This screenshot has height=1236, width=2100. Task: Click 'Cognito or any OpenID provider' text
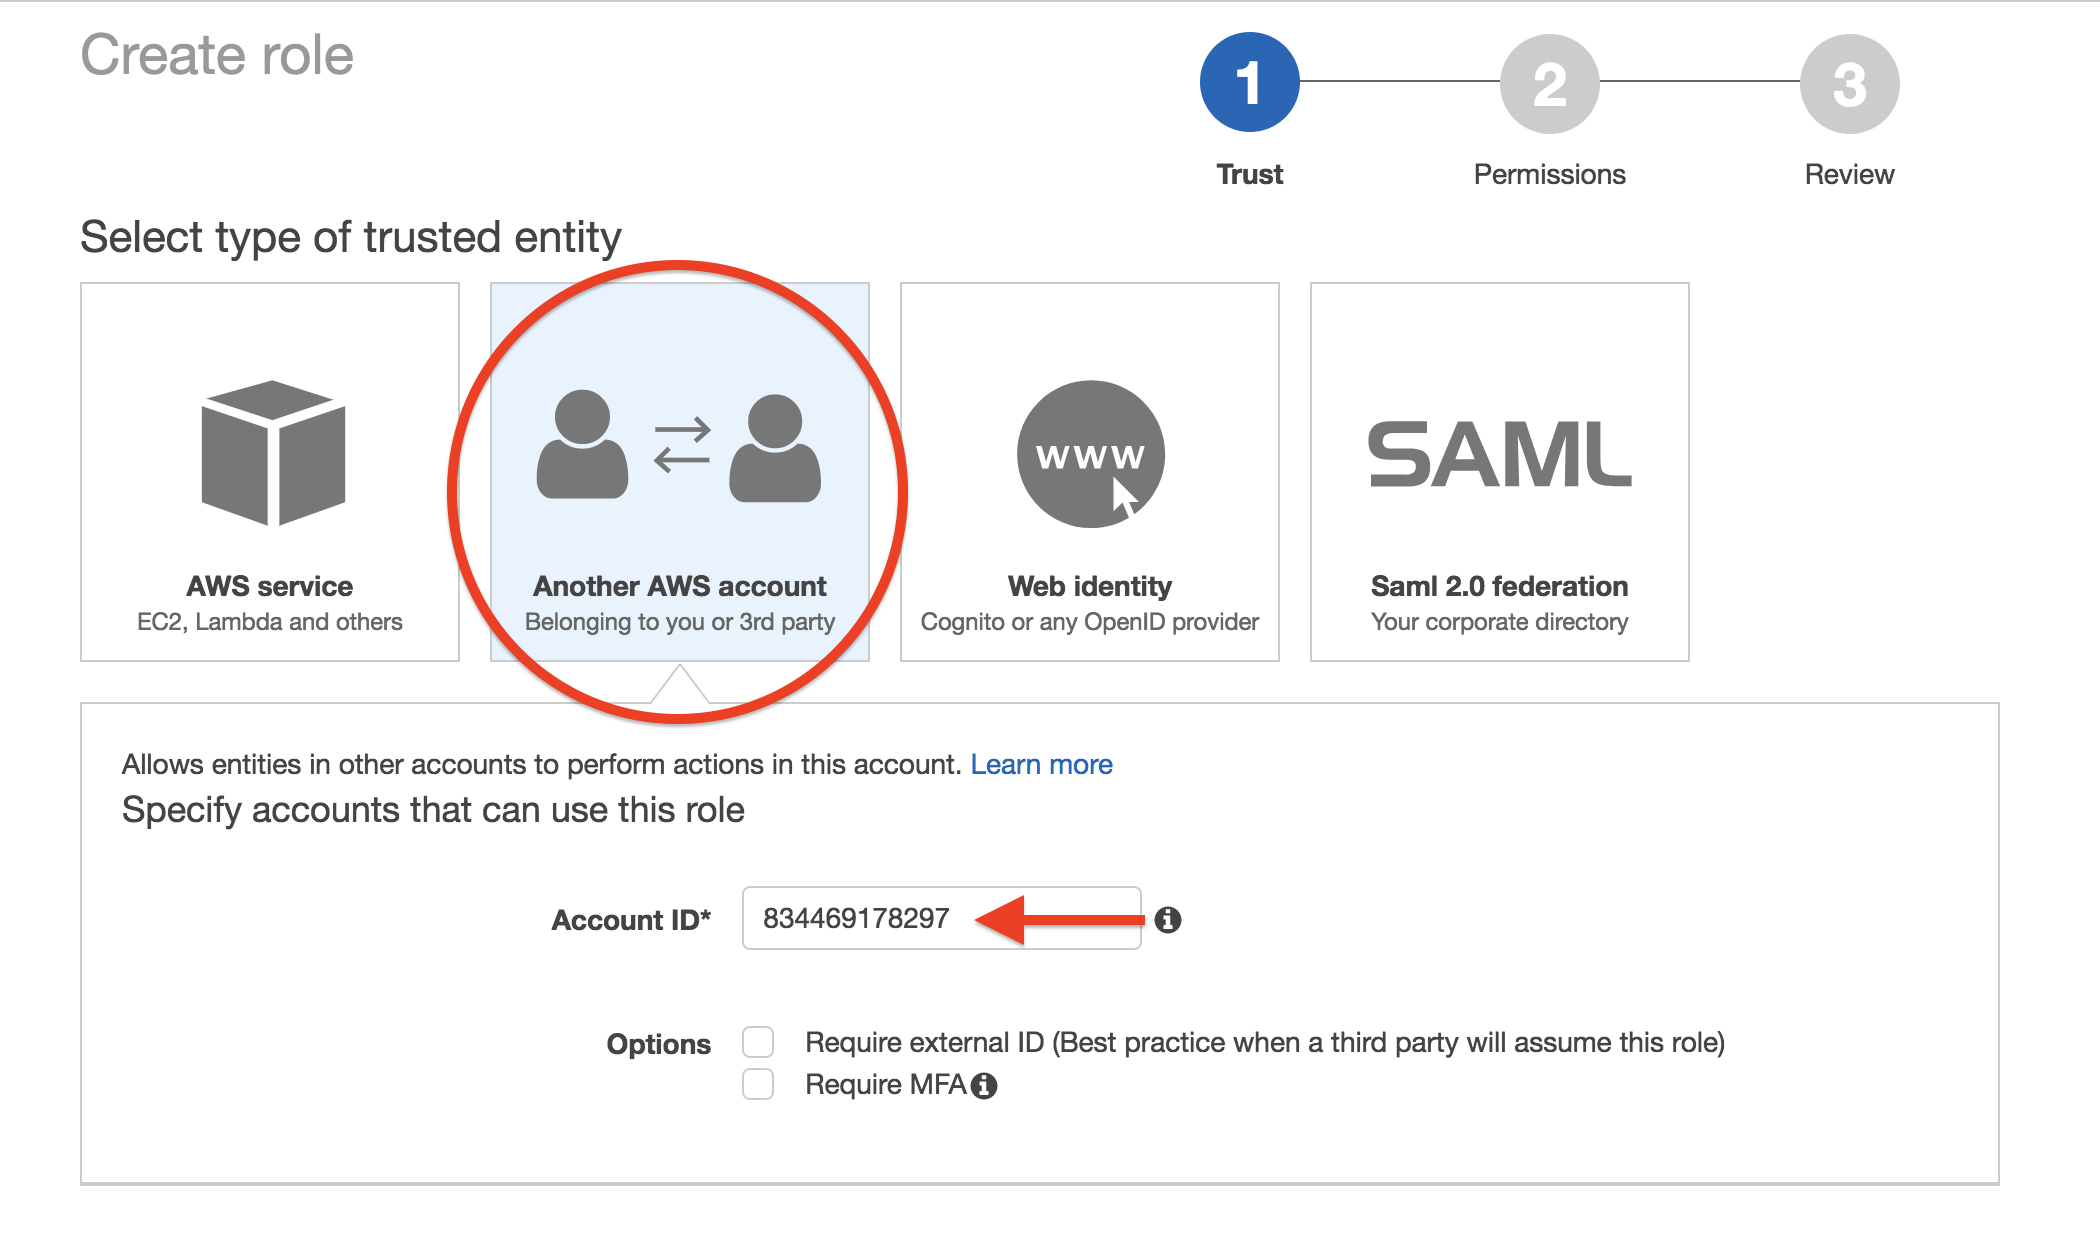[1090, 622]
